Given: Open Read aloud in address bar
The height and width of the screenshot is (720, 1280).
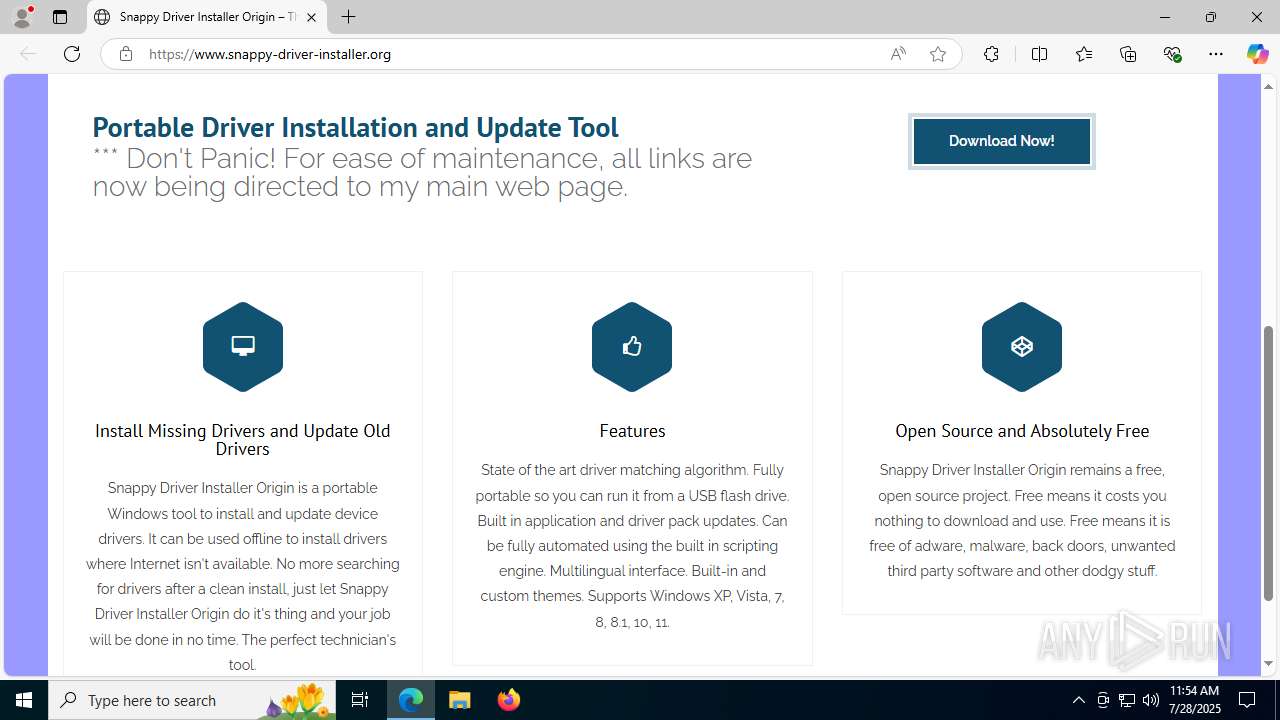Looking at the screenshot, I should point(898,54).
